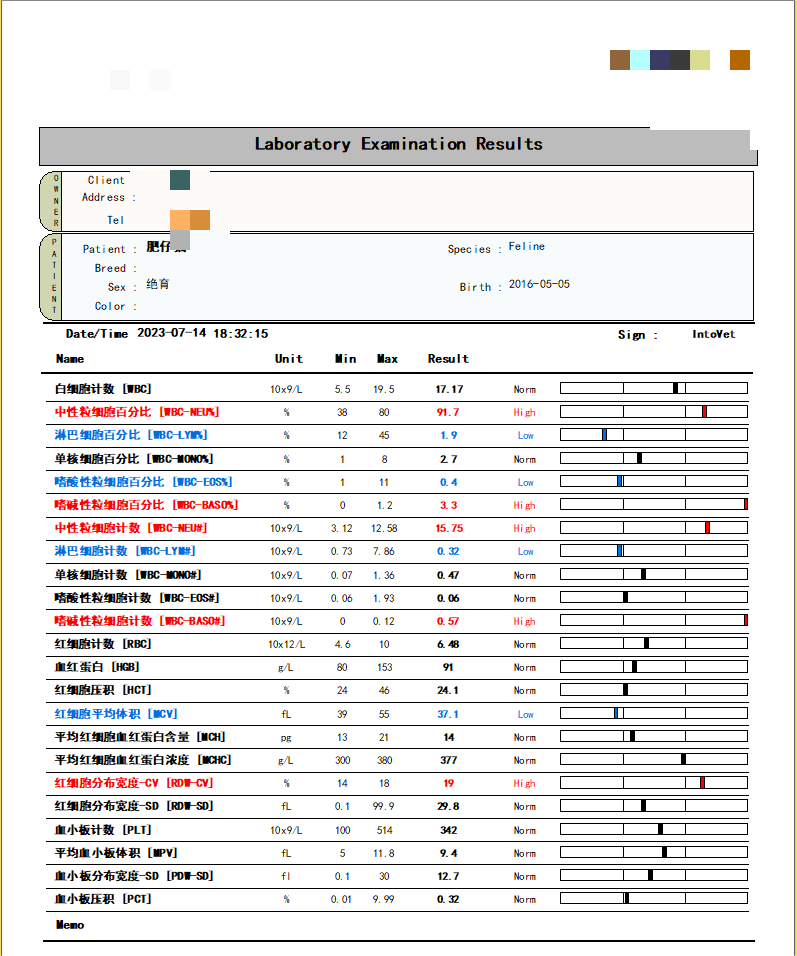The width and height of the screenshot is (797, 956).
Task: Click the blue WBC-LYM% range indicator
Action: click(604, 435)
